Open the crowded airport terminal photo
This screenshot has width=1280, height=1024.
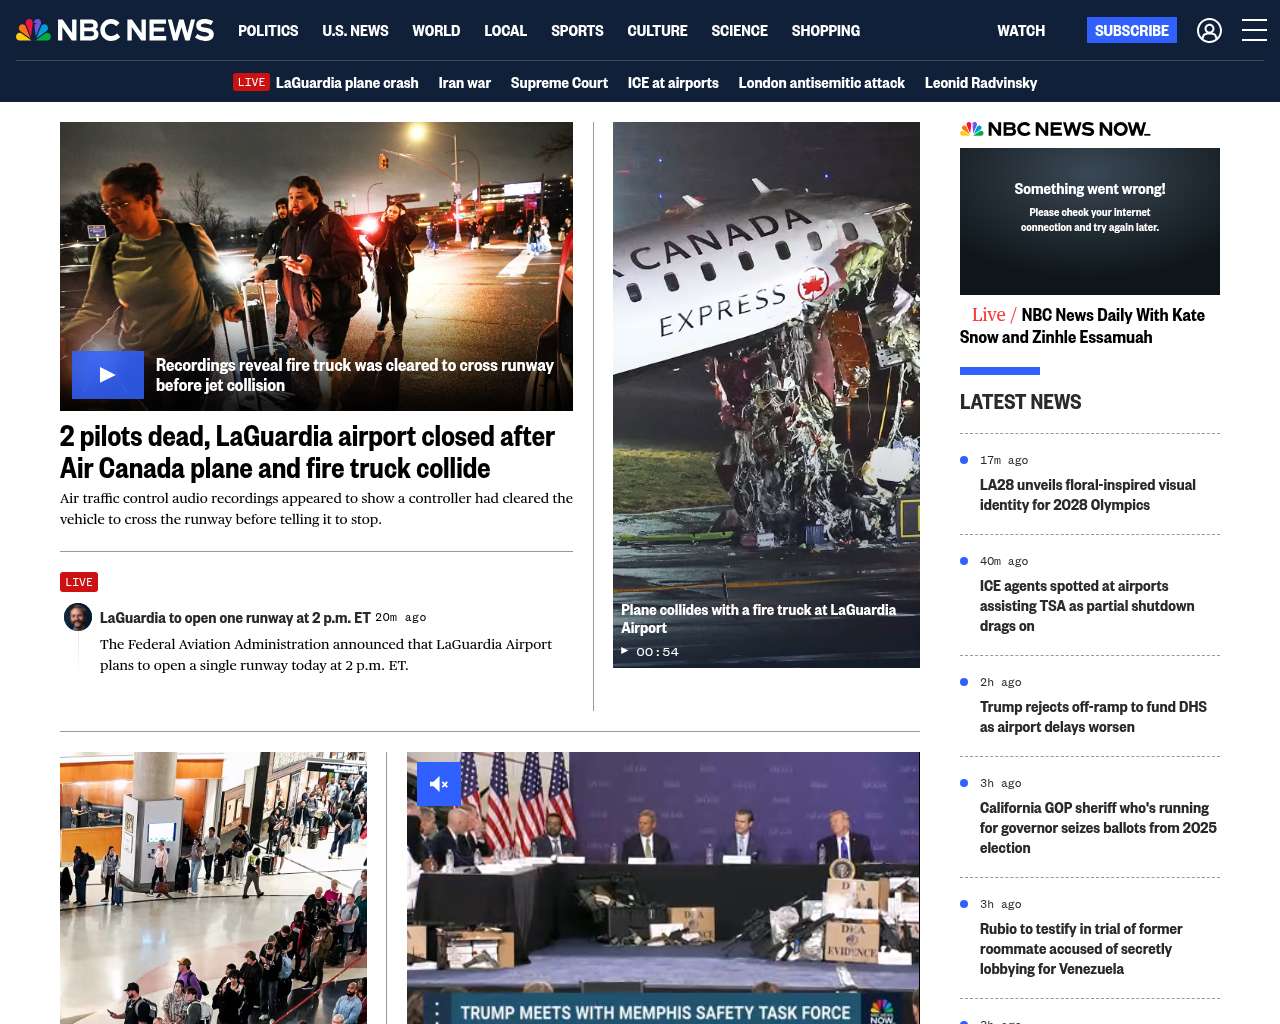[213, 888]
